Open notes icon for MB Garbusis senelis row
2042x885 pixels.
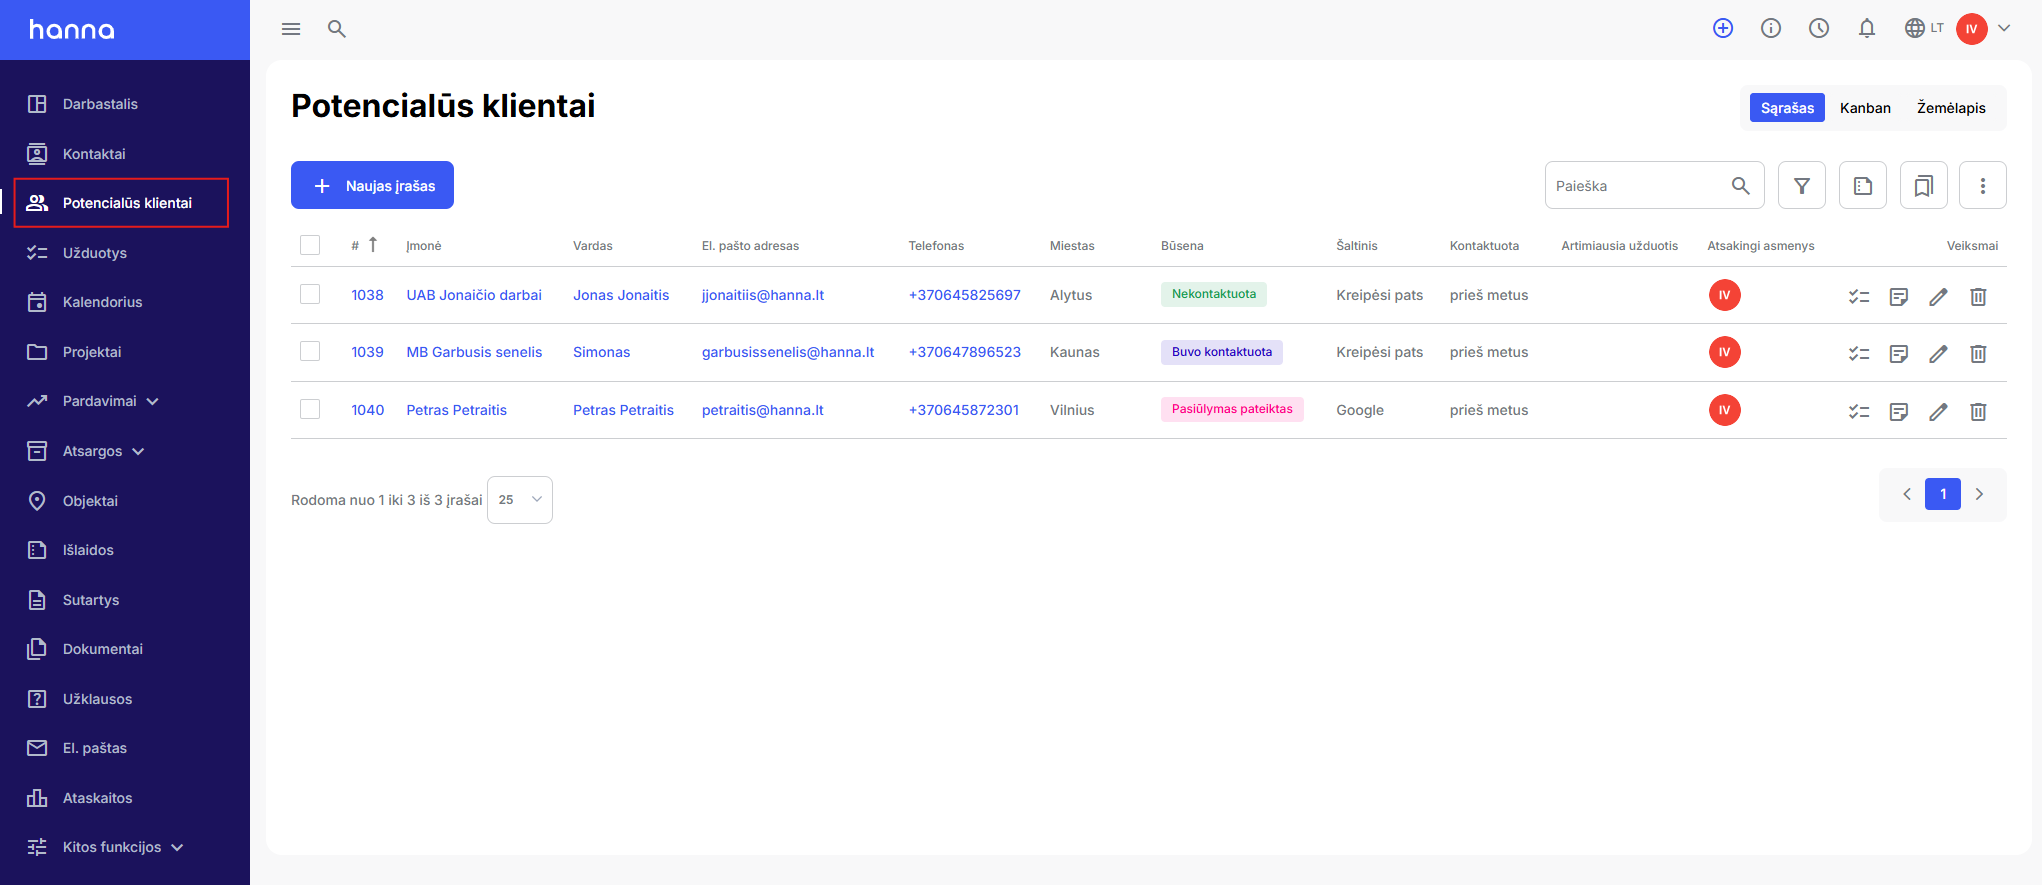pos(1899,354)
